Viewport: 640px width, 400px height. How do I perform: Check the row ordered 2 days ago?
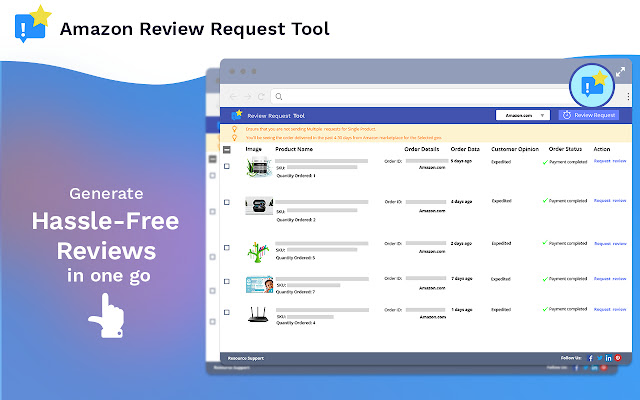[227, 247]
